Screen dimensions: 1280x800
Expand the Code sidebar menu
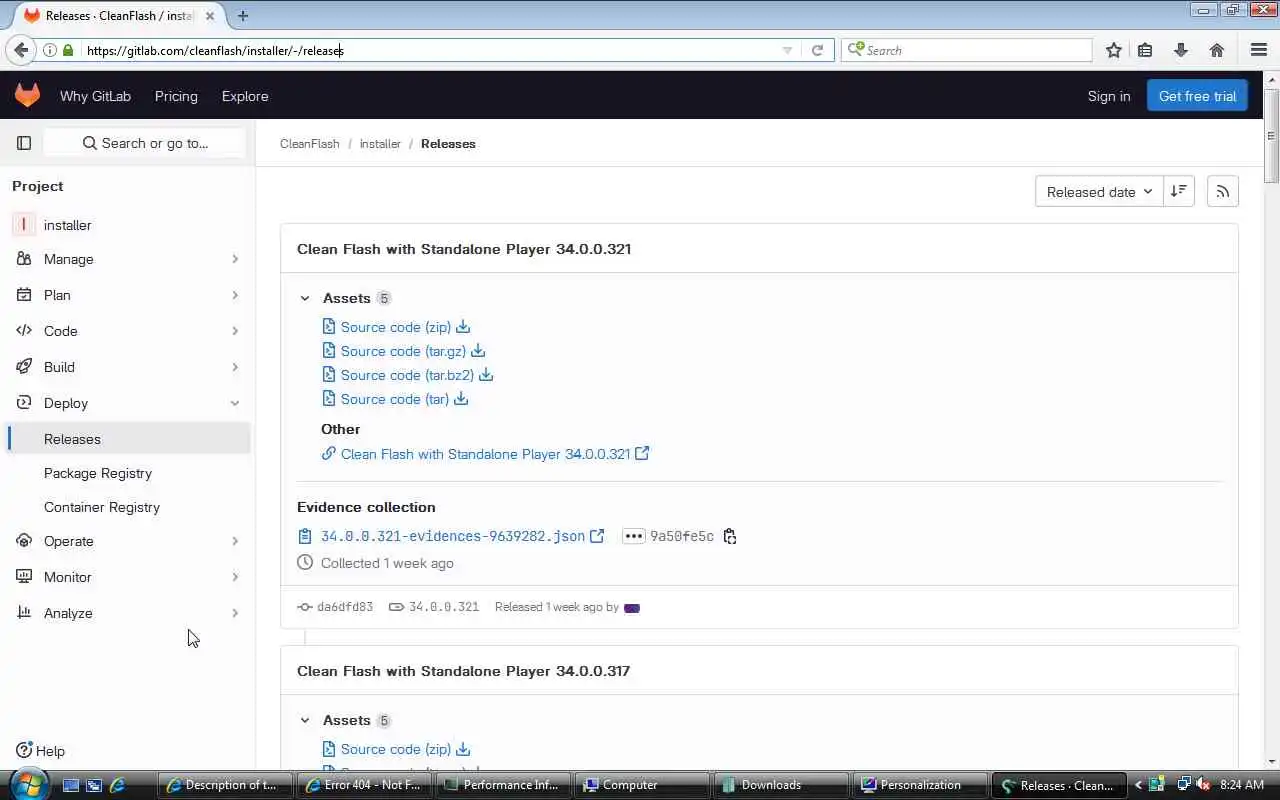[128, 331]
